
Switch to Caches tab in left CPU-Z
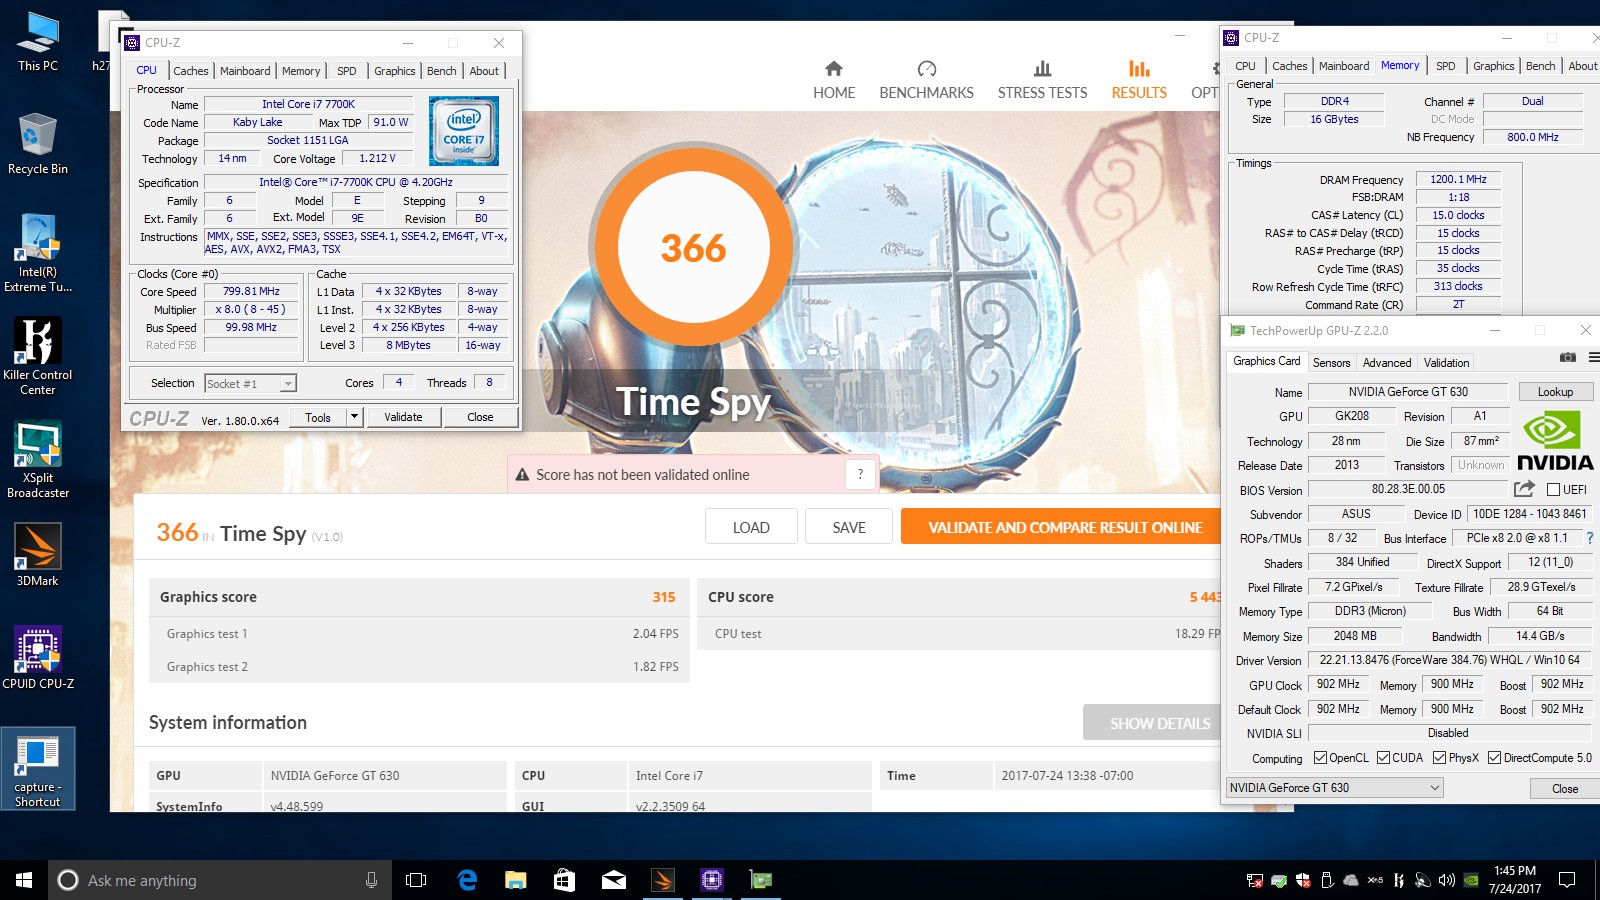pos(190,71)
